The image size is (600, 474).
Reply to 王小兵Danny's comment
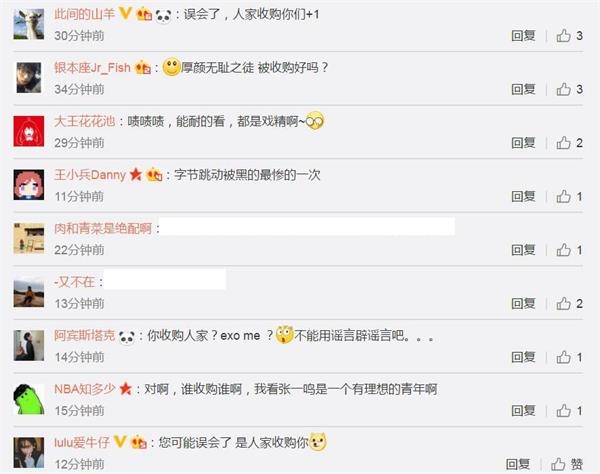[x=523, y=196]
